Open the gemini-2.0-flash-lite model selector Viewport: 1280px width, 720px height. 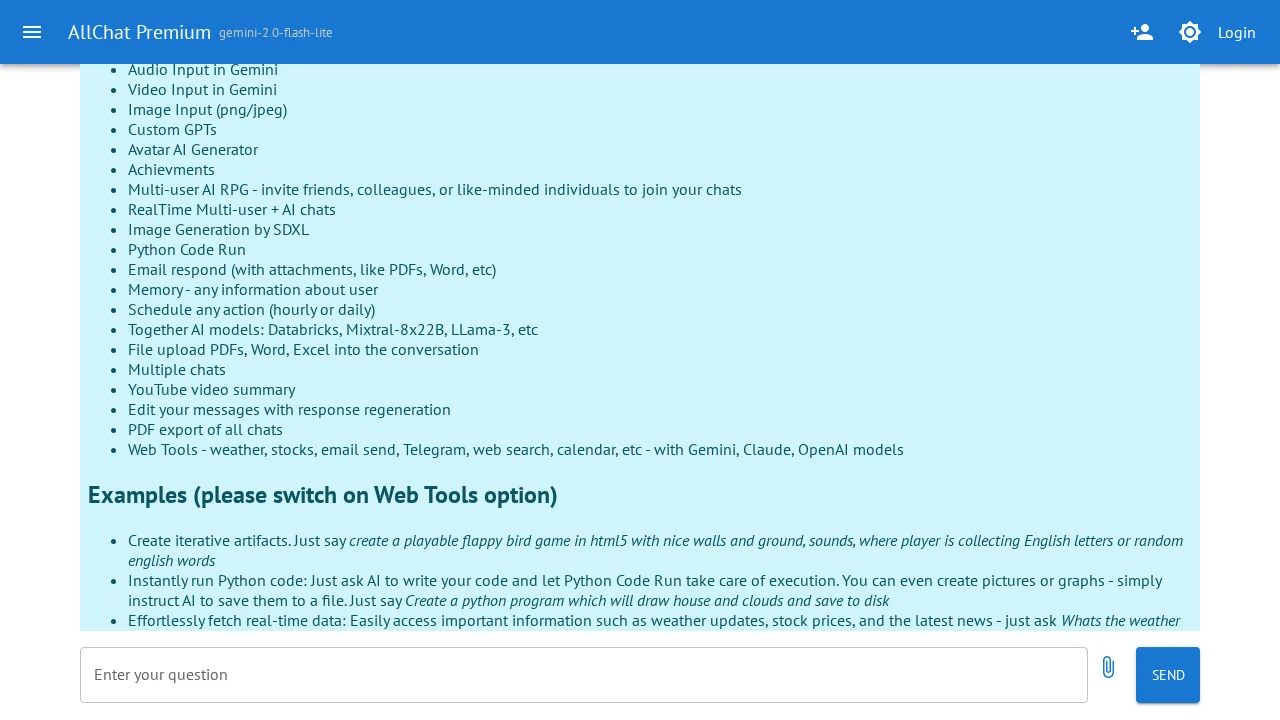coord(275,32)
